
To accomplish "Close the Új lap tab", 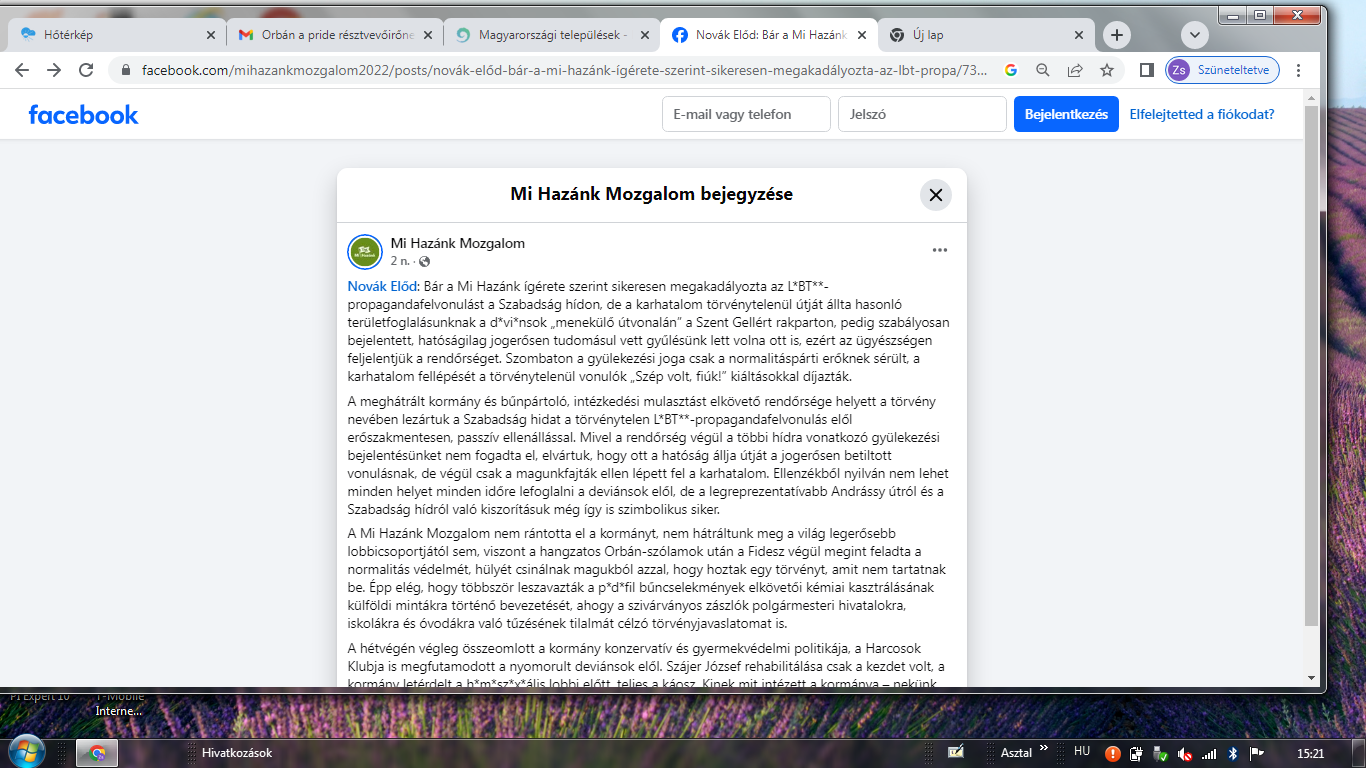I will pyautogui.click(x=1078, y=35).
